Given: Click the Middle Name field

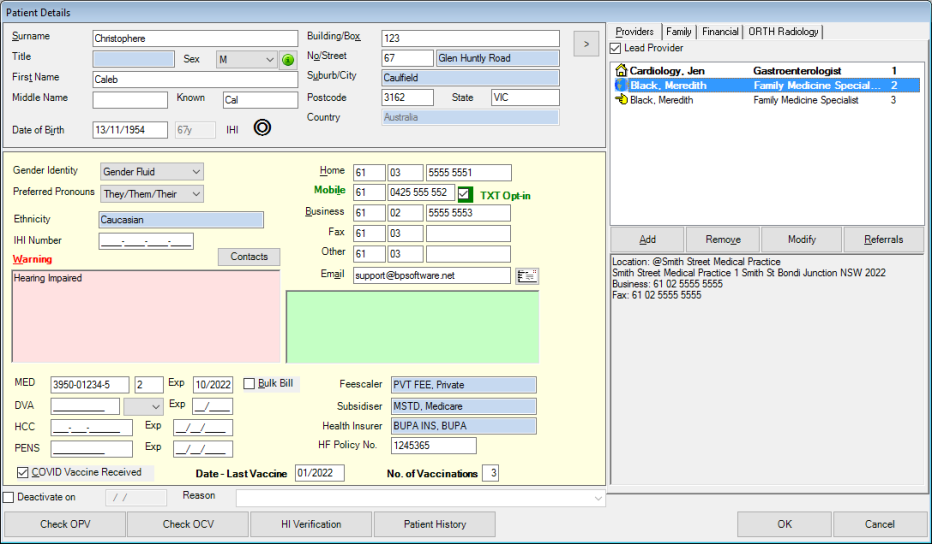Looking at the screenshot, I should click(x=130, y=100).
